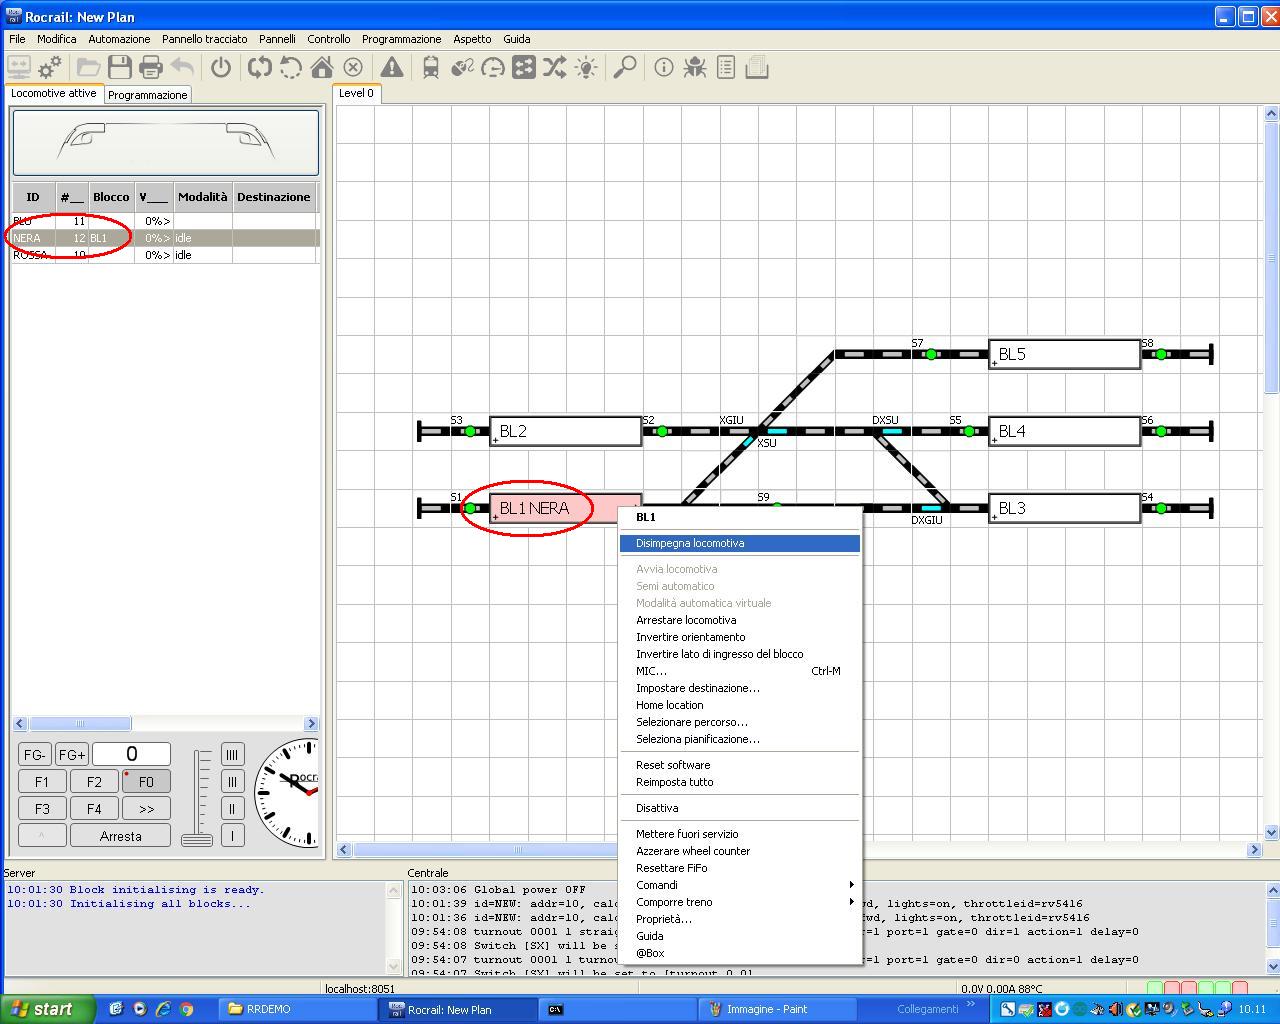Click the Windows start button
Screen dimensions: 1280x1024
point(48,1009)
